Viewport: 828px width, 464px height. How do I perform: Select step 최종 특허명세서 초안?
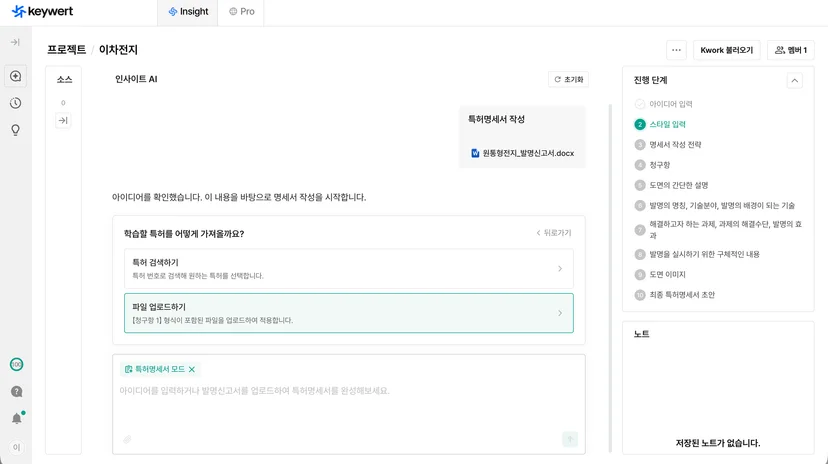click(675, 295)
